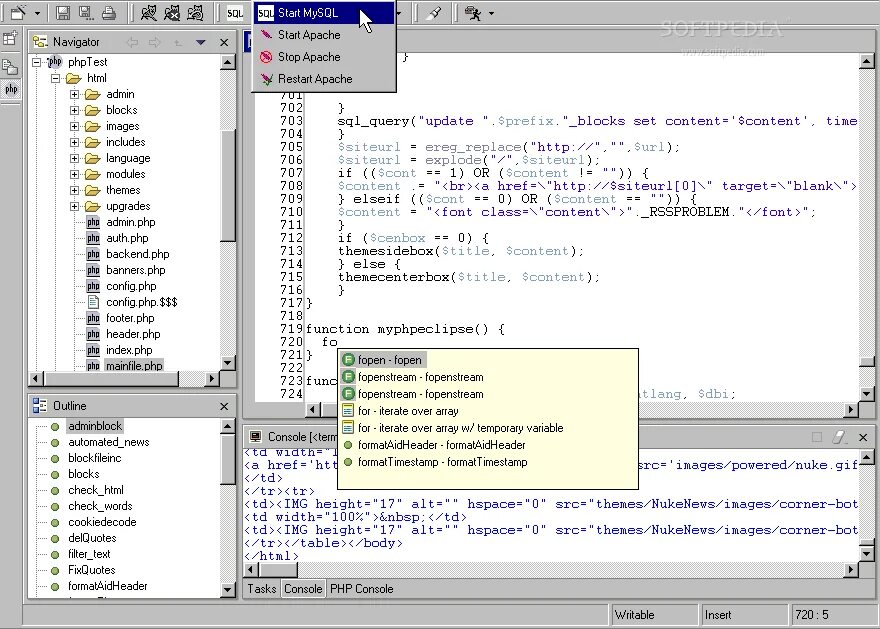Choose for - iterate over array template
880x629 pixels.
pyautogui.click(x=408, y=411)
